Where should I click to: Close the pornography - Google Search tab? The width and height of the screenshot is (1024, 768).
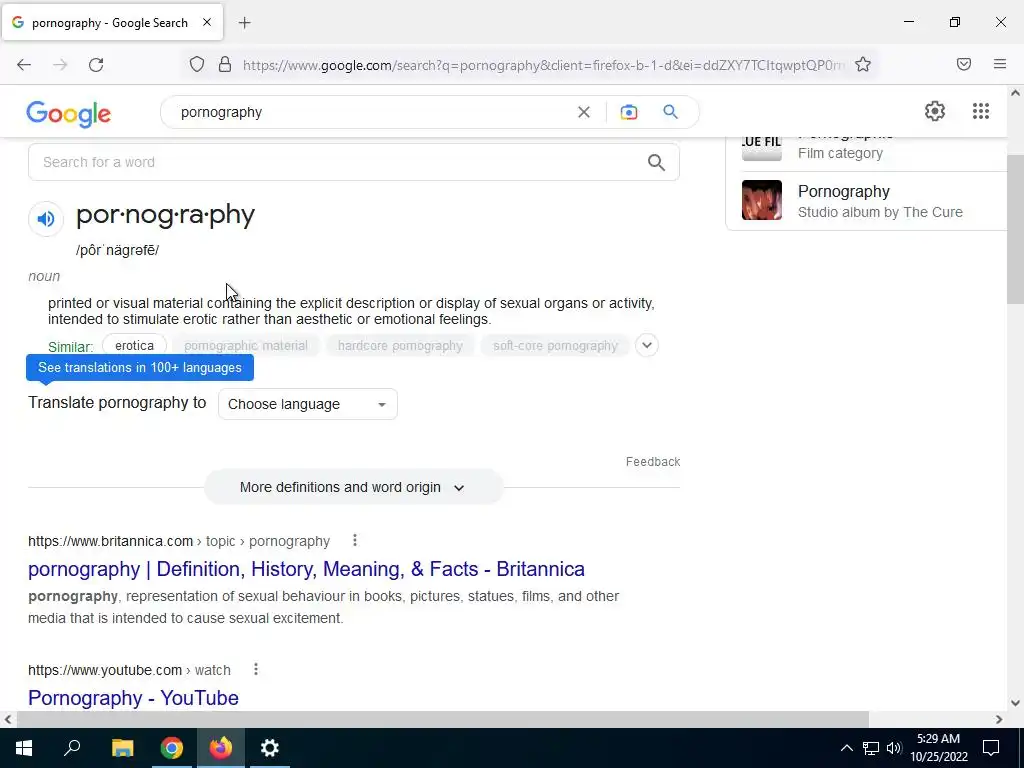point(206,22)
